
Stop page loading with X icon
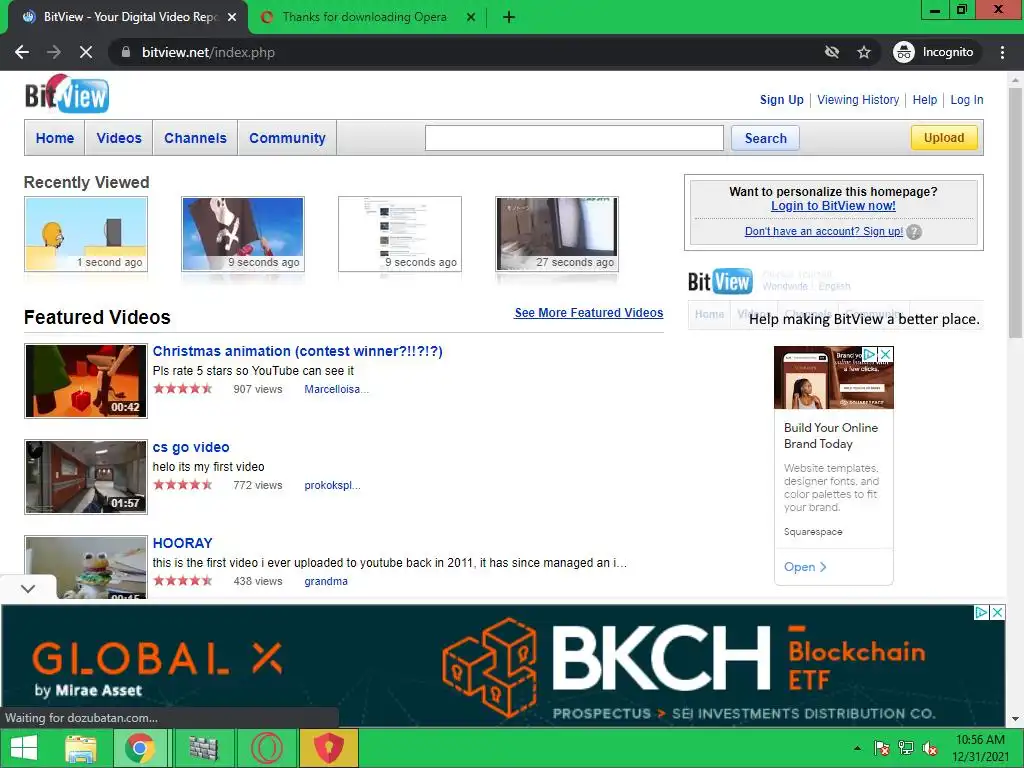(x=86, y=52)
